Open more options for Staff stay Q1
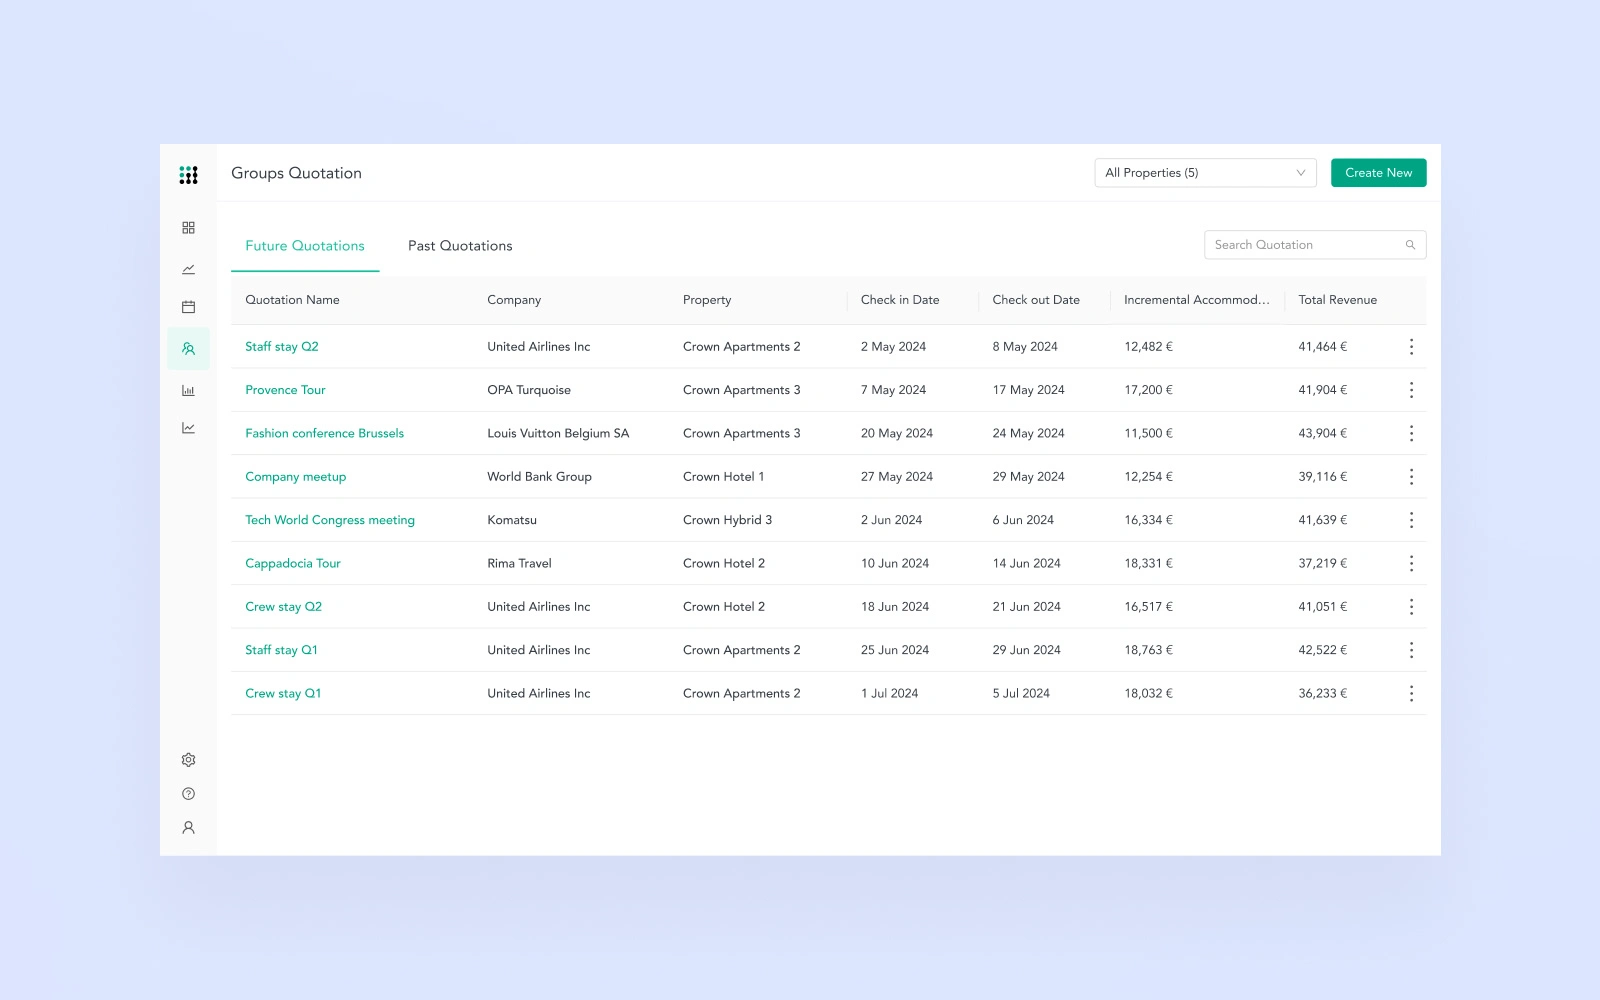The width and height of the screenshot is (1600, 1000). tap(1411, 650)
